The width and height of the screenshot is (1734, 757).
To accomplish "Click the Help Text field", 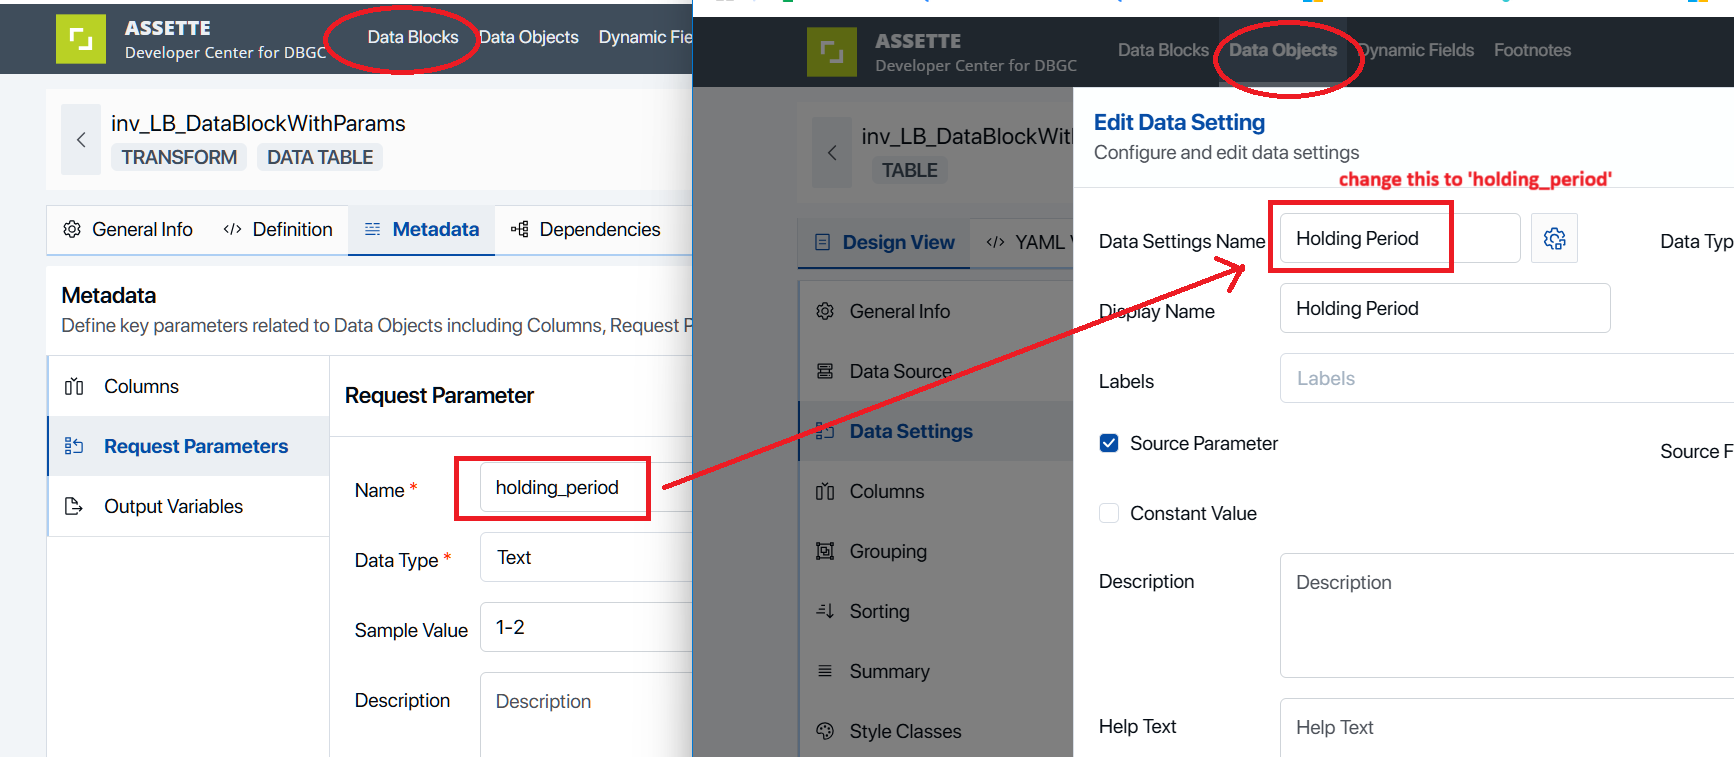I will (1507, 727).
